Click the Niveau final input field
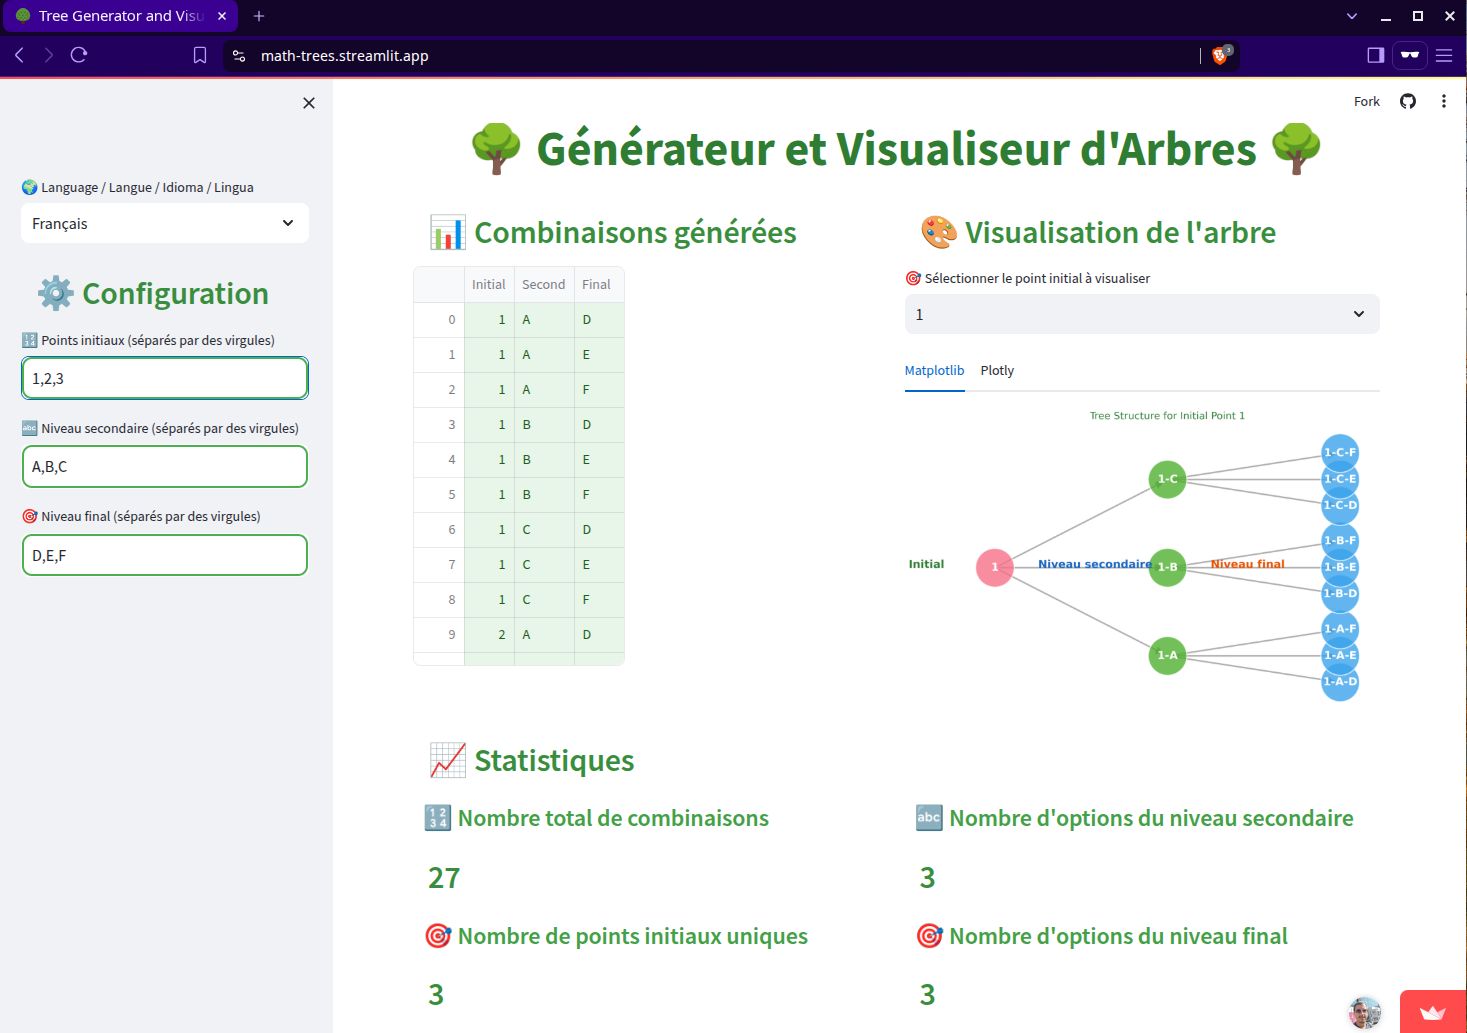Viewport: 1467px width, 1033px height. click(x=164, y=555)
